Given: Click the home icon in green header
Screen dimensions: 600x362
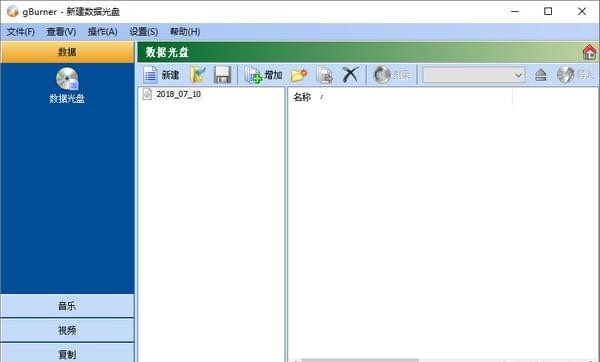Looking at the screenshot, I should click(x=589, y=52).
